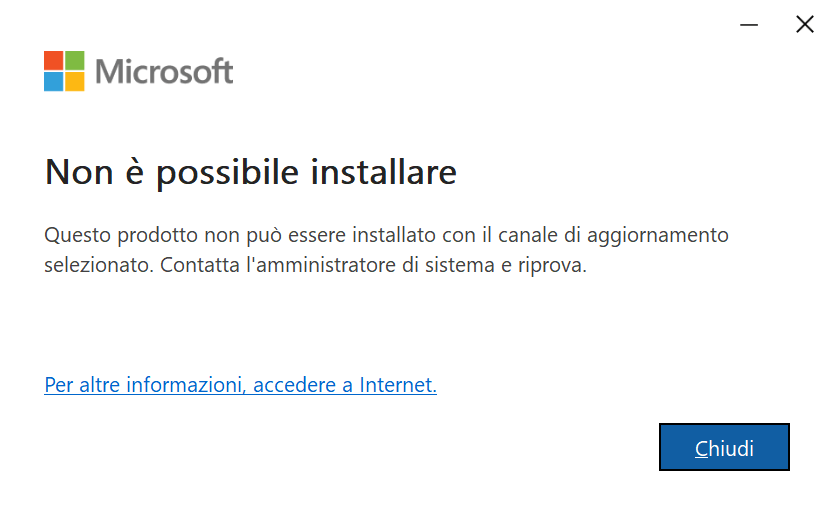Click the word 'amministratore' in the message
Viewport: 838px width, 514px height.
coord(326,265)
